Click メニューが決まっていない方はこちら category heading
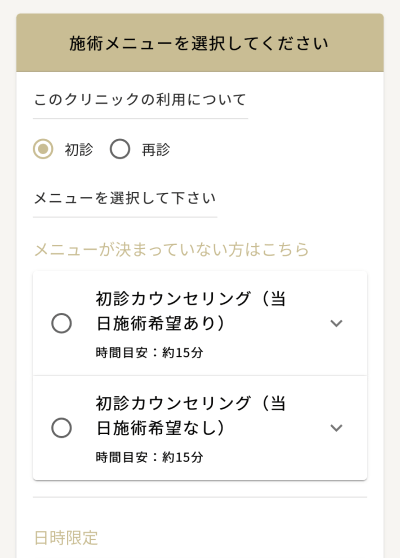The height and width of the screenshot is (558, 400). [172, 249]
